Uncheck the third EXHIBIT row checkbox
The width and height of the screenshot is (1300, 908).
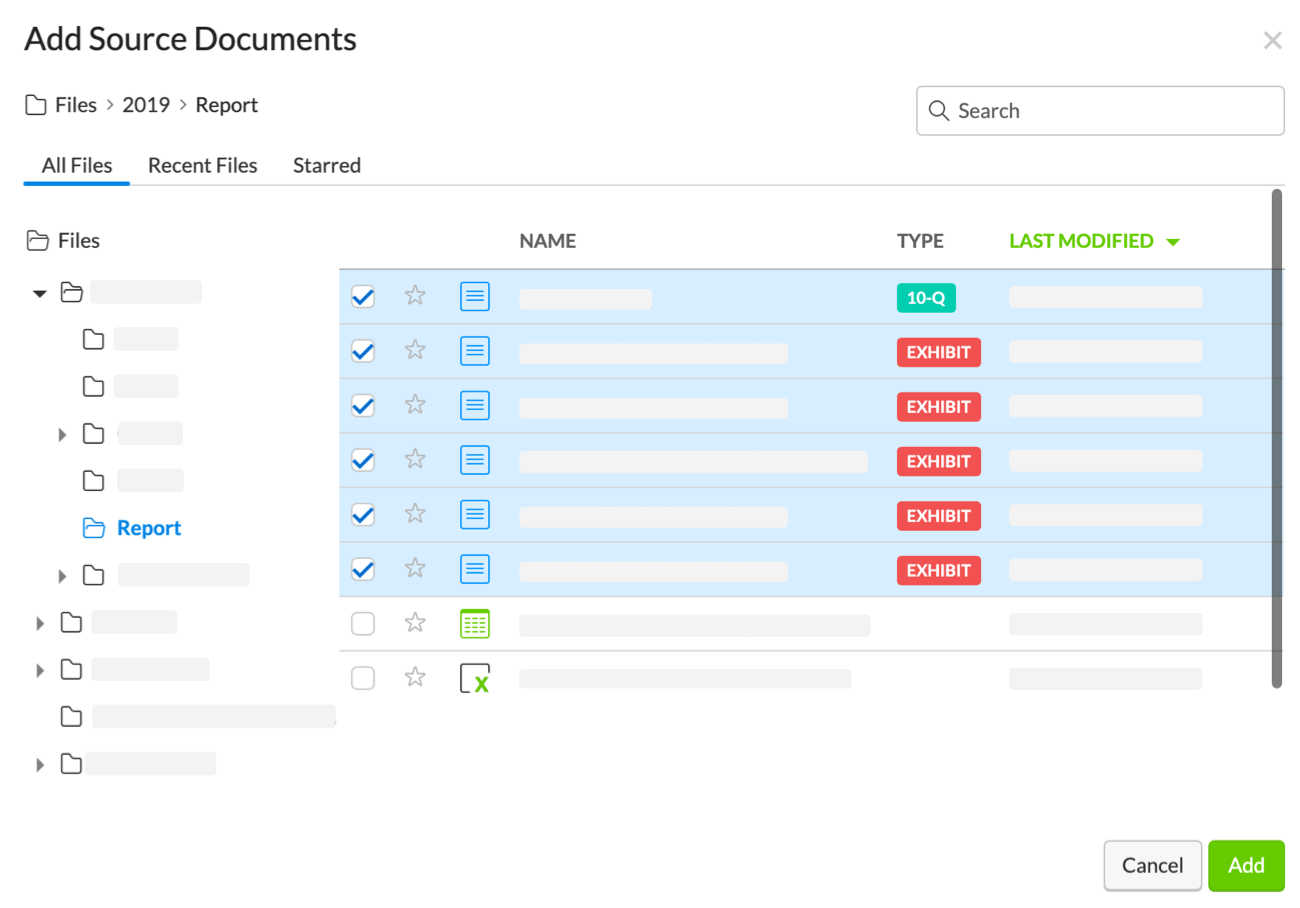(363, 460)
